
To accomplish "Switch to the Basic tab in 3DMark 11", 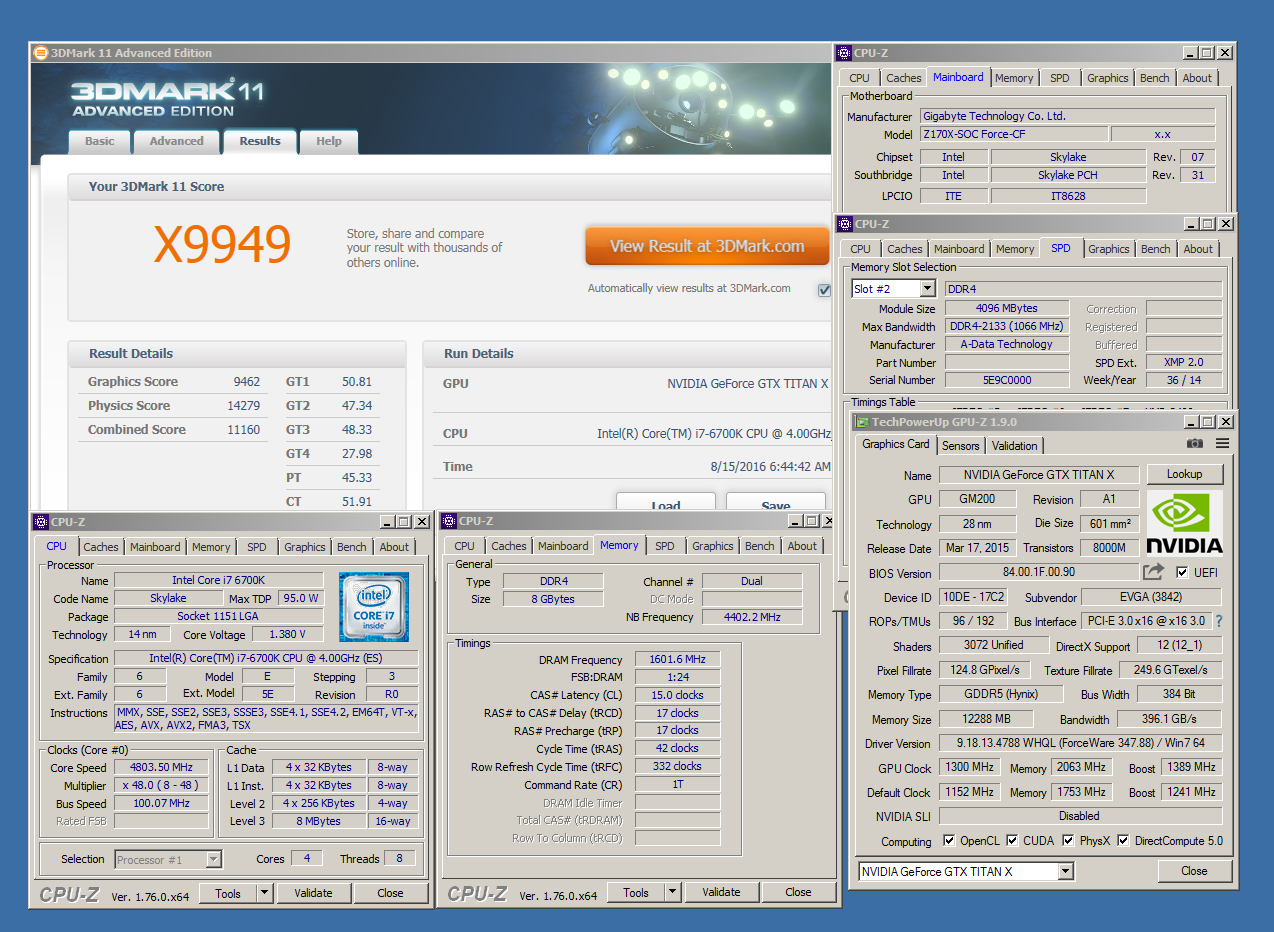I will tap(99, 141).
